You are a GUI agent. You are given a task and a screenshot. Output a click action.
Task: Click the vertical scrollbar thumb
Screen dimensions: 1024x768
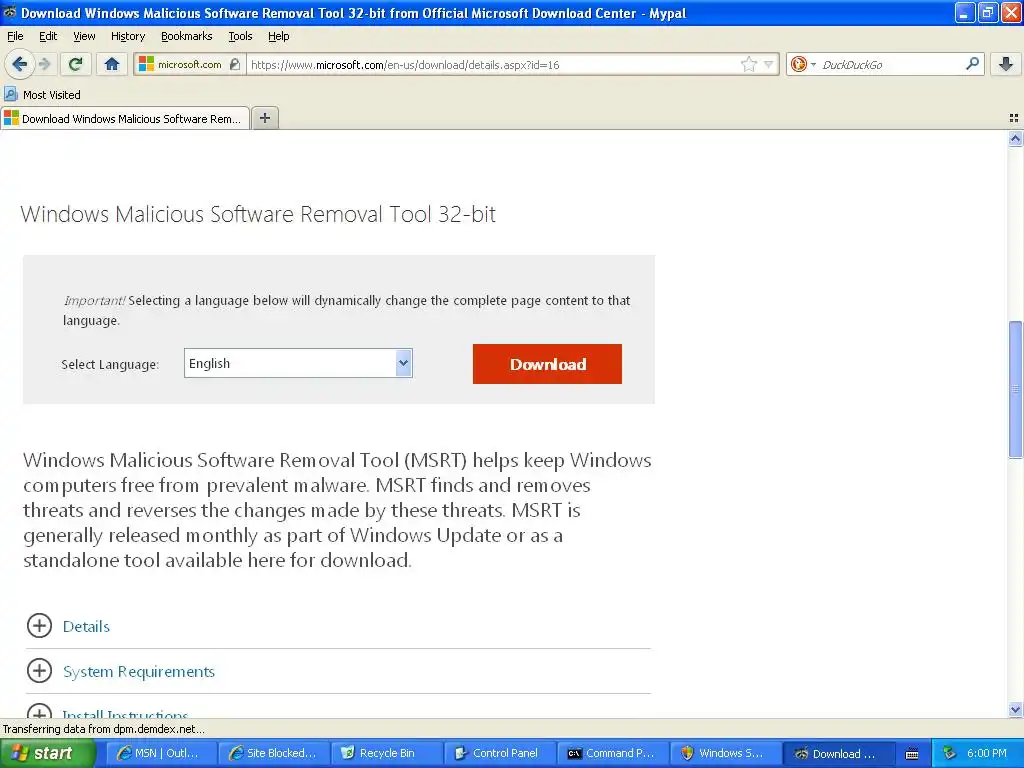click(1016, 389)
